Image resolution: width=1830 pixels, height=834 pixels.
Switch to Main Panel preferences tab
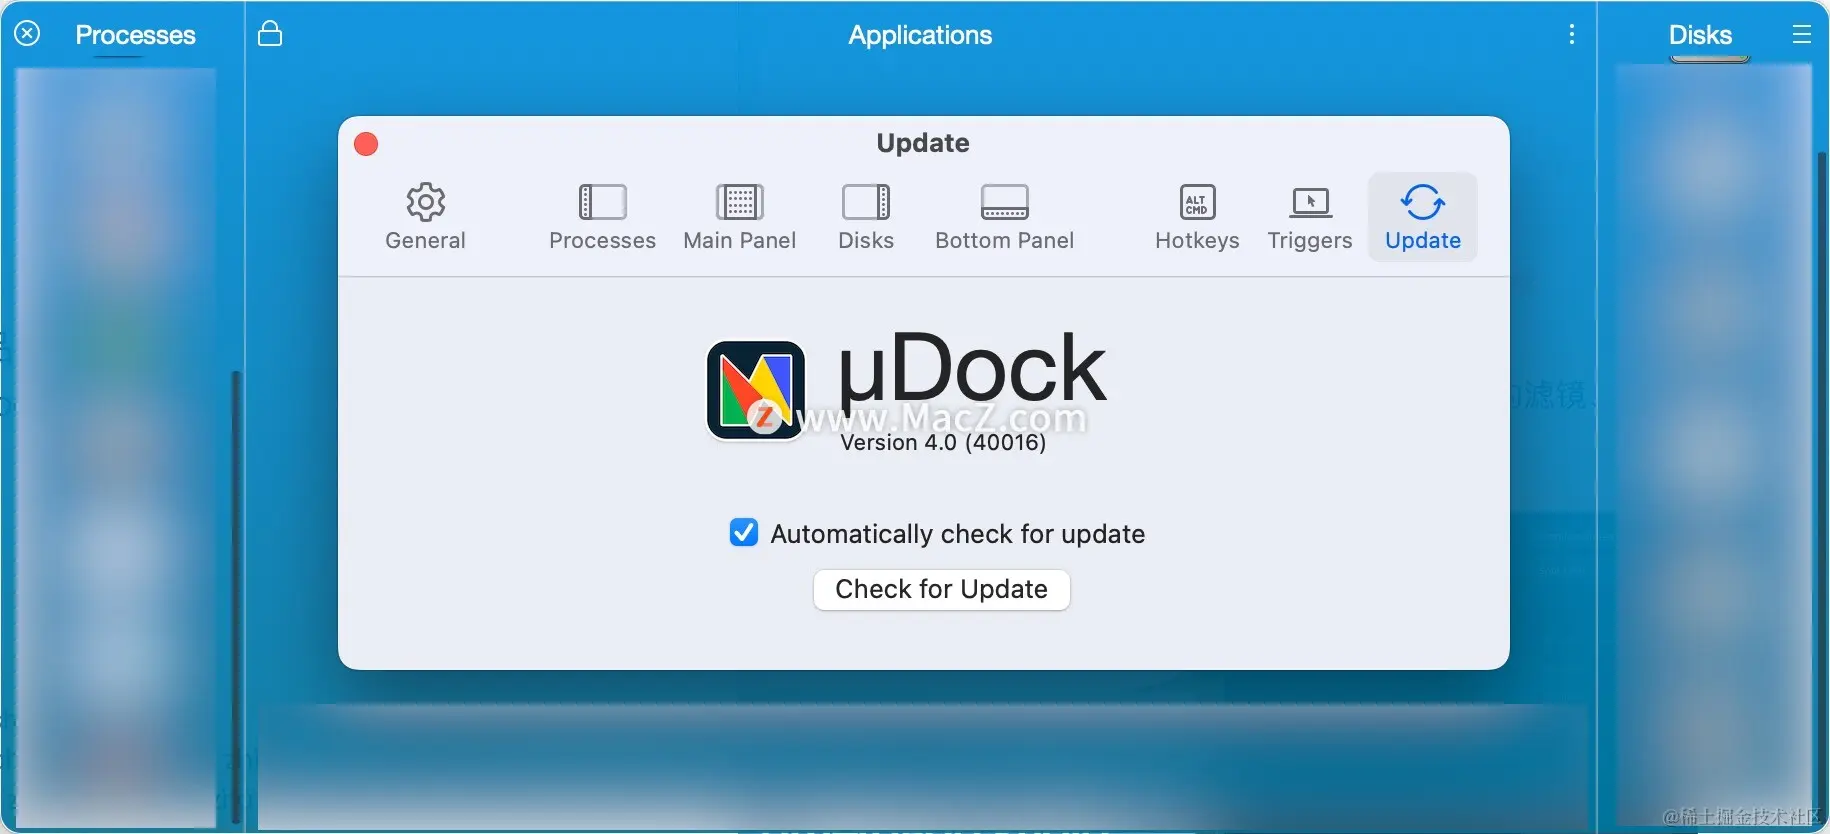pos(739,217)
